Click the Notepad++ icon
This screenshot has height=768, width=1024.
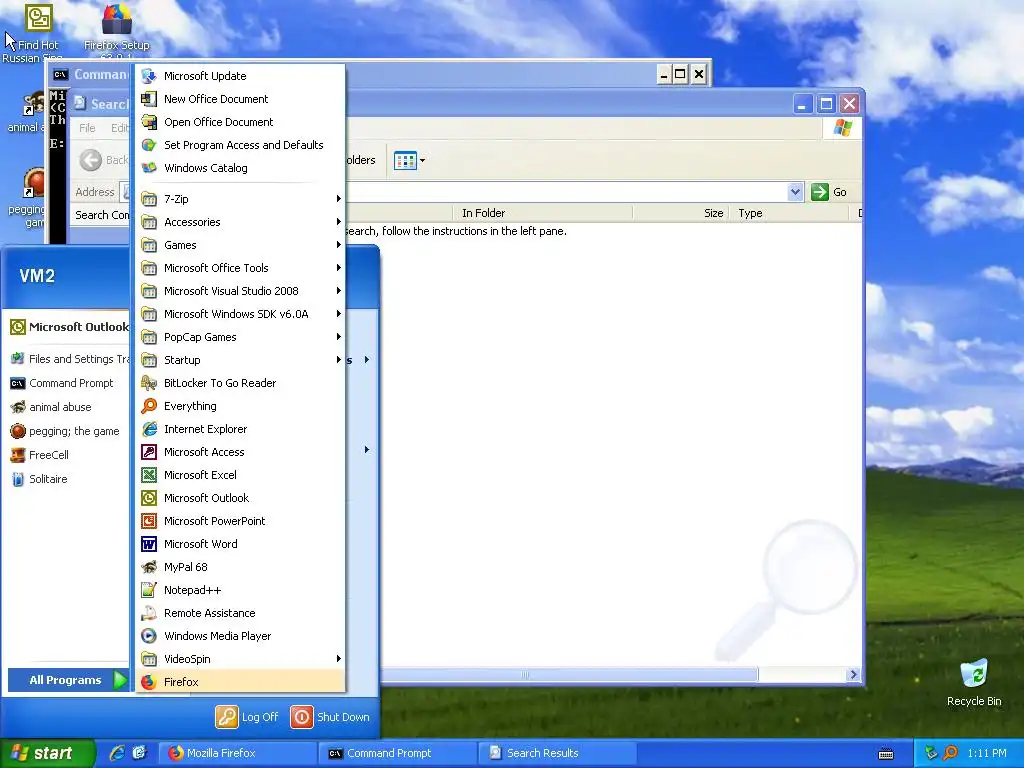pyautogui.click(x=149, y=590)
